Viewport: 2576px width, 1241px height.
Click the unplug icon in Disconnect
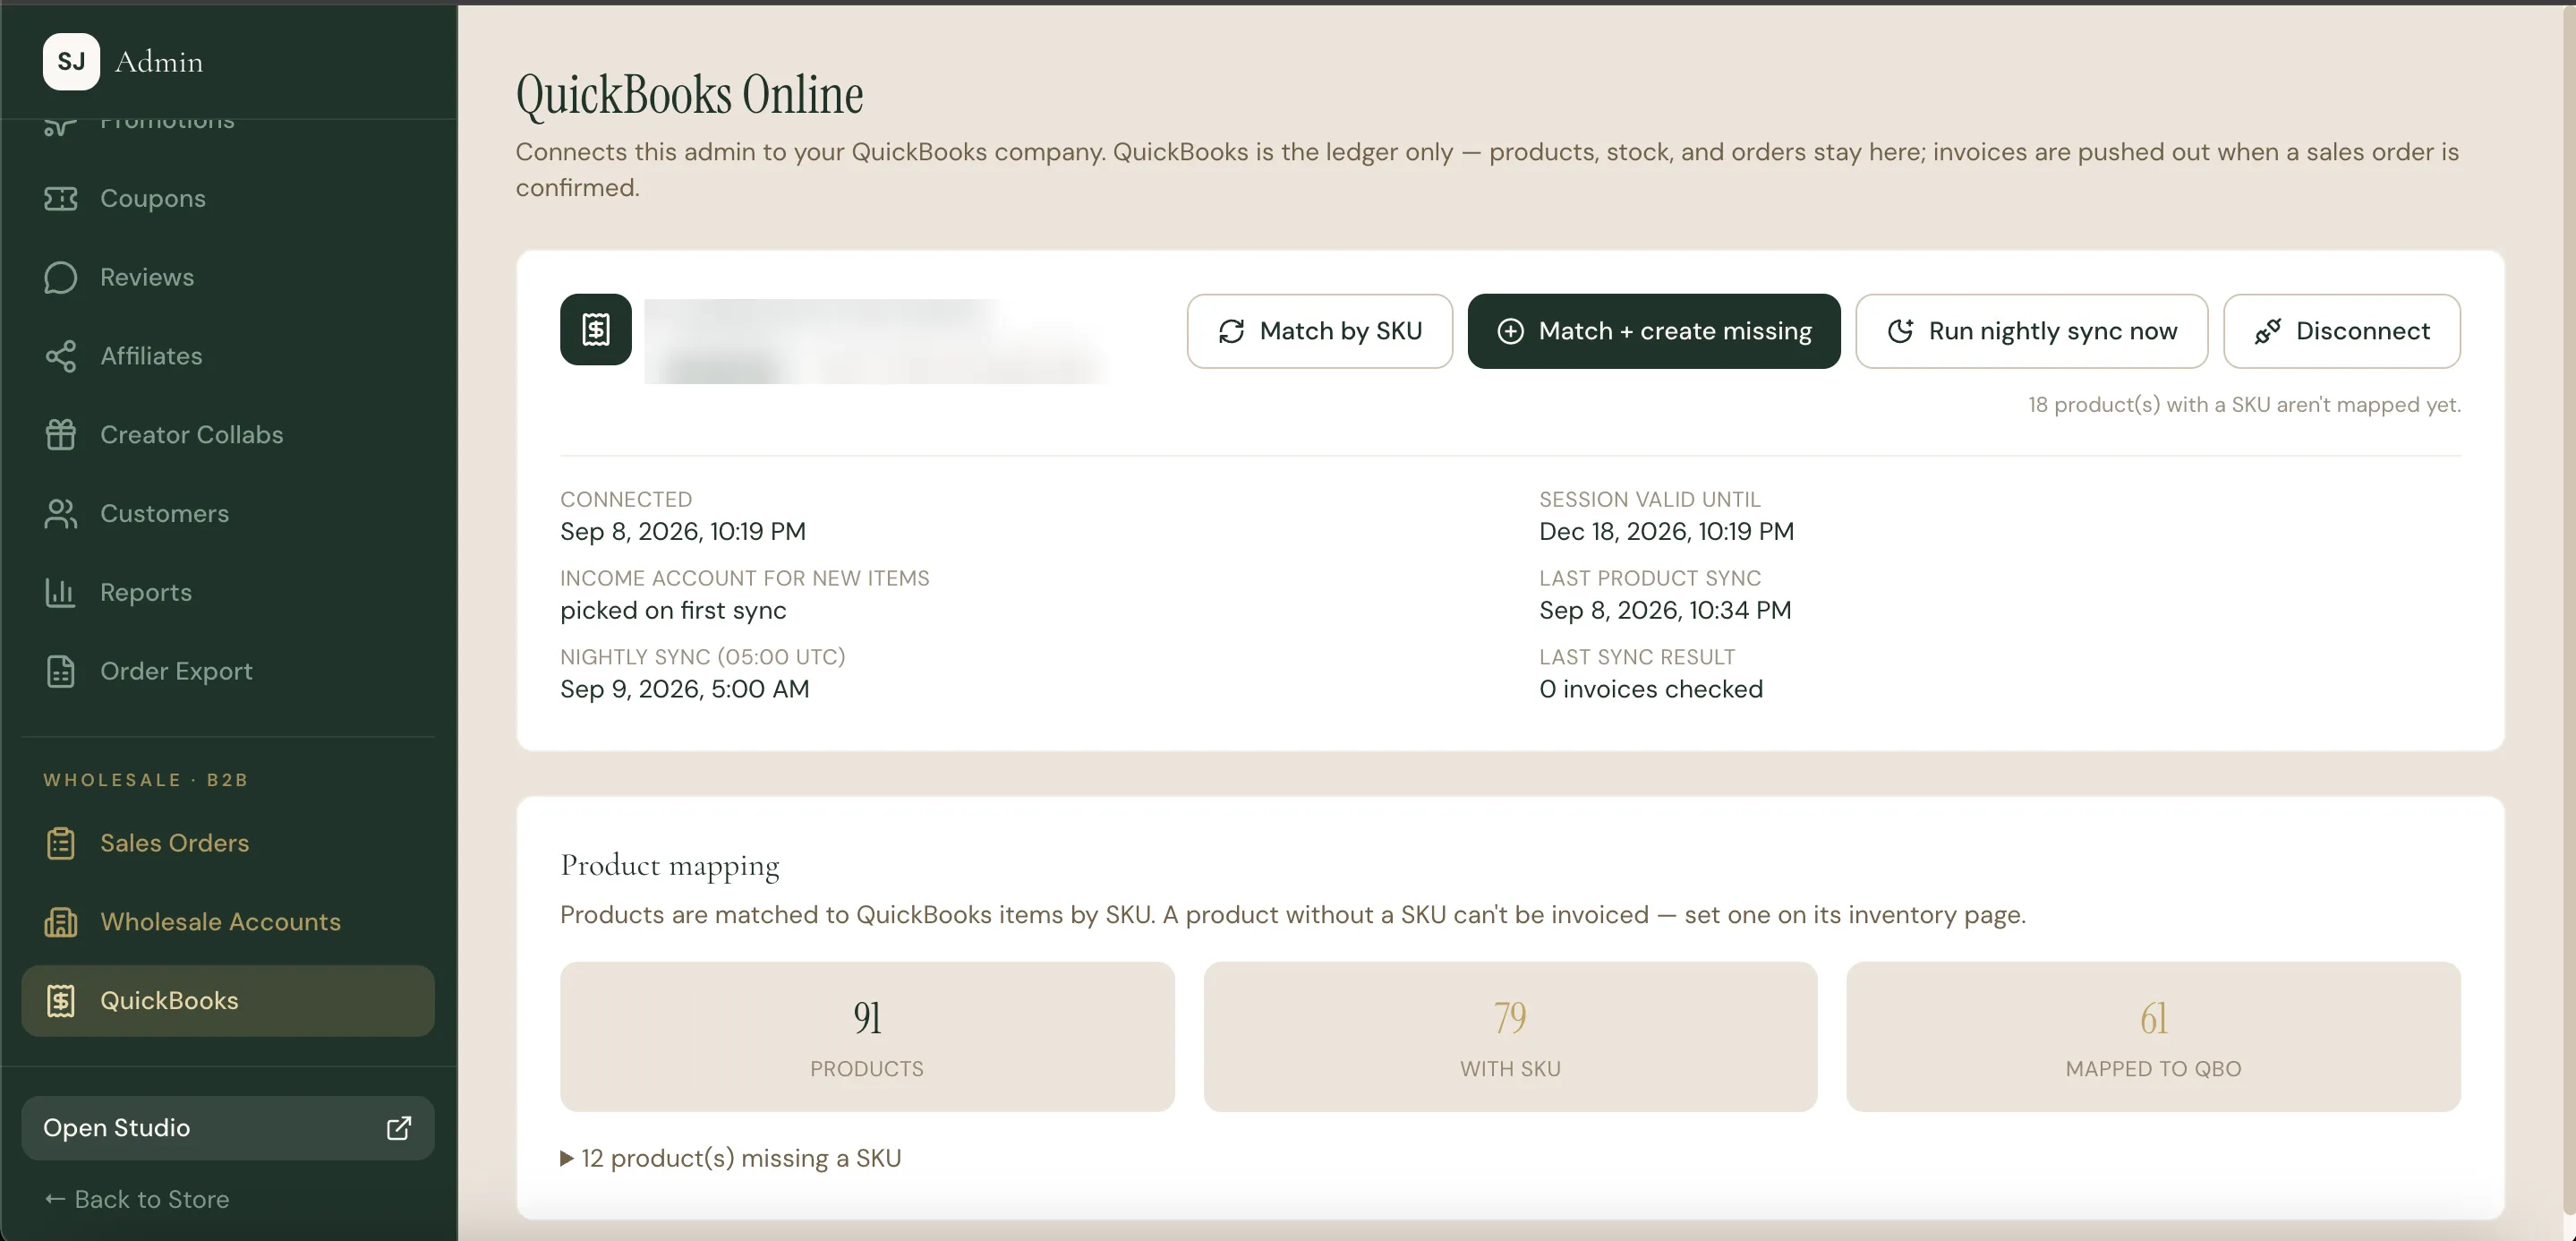[2267, 331]
